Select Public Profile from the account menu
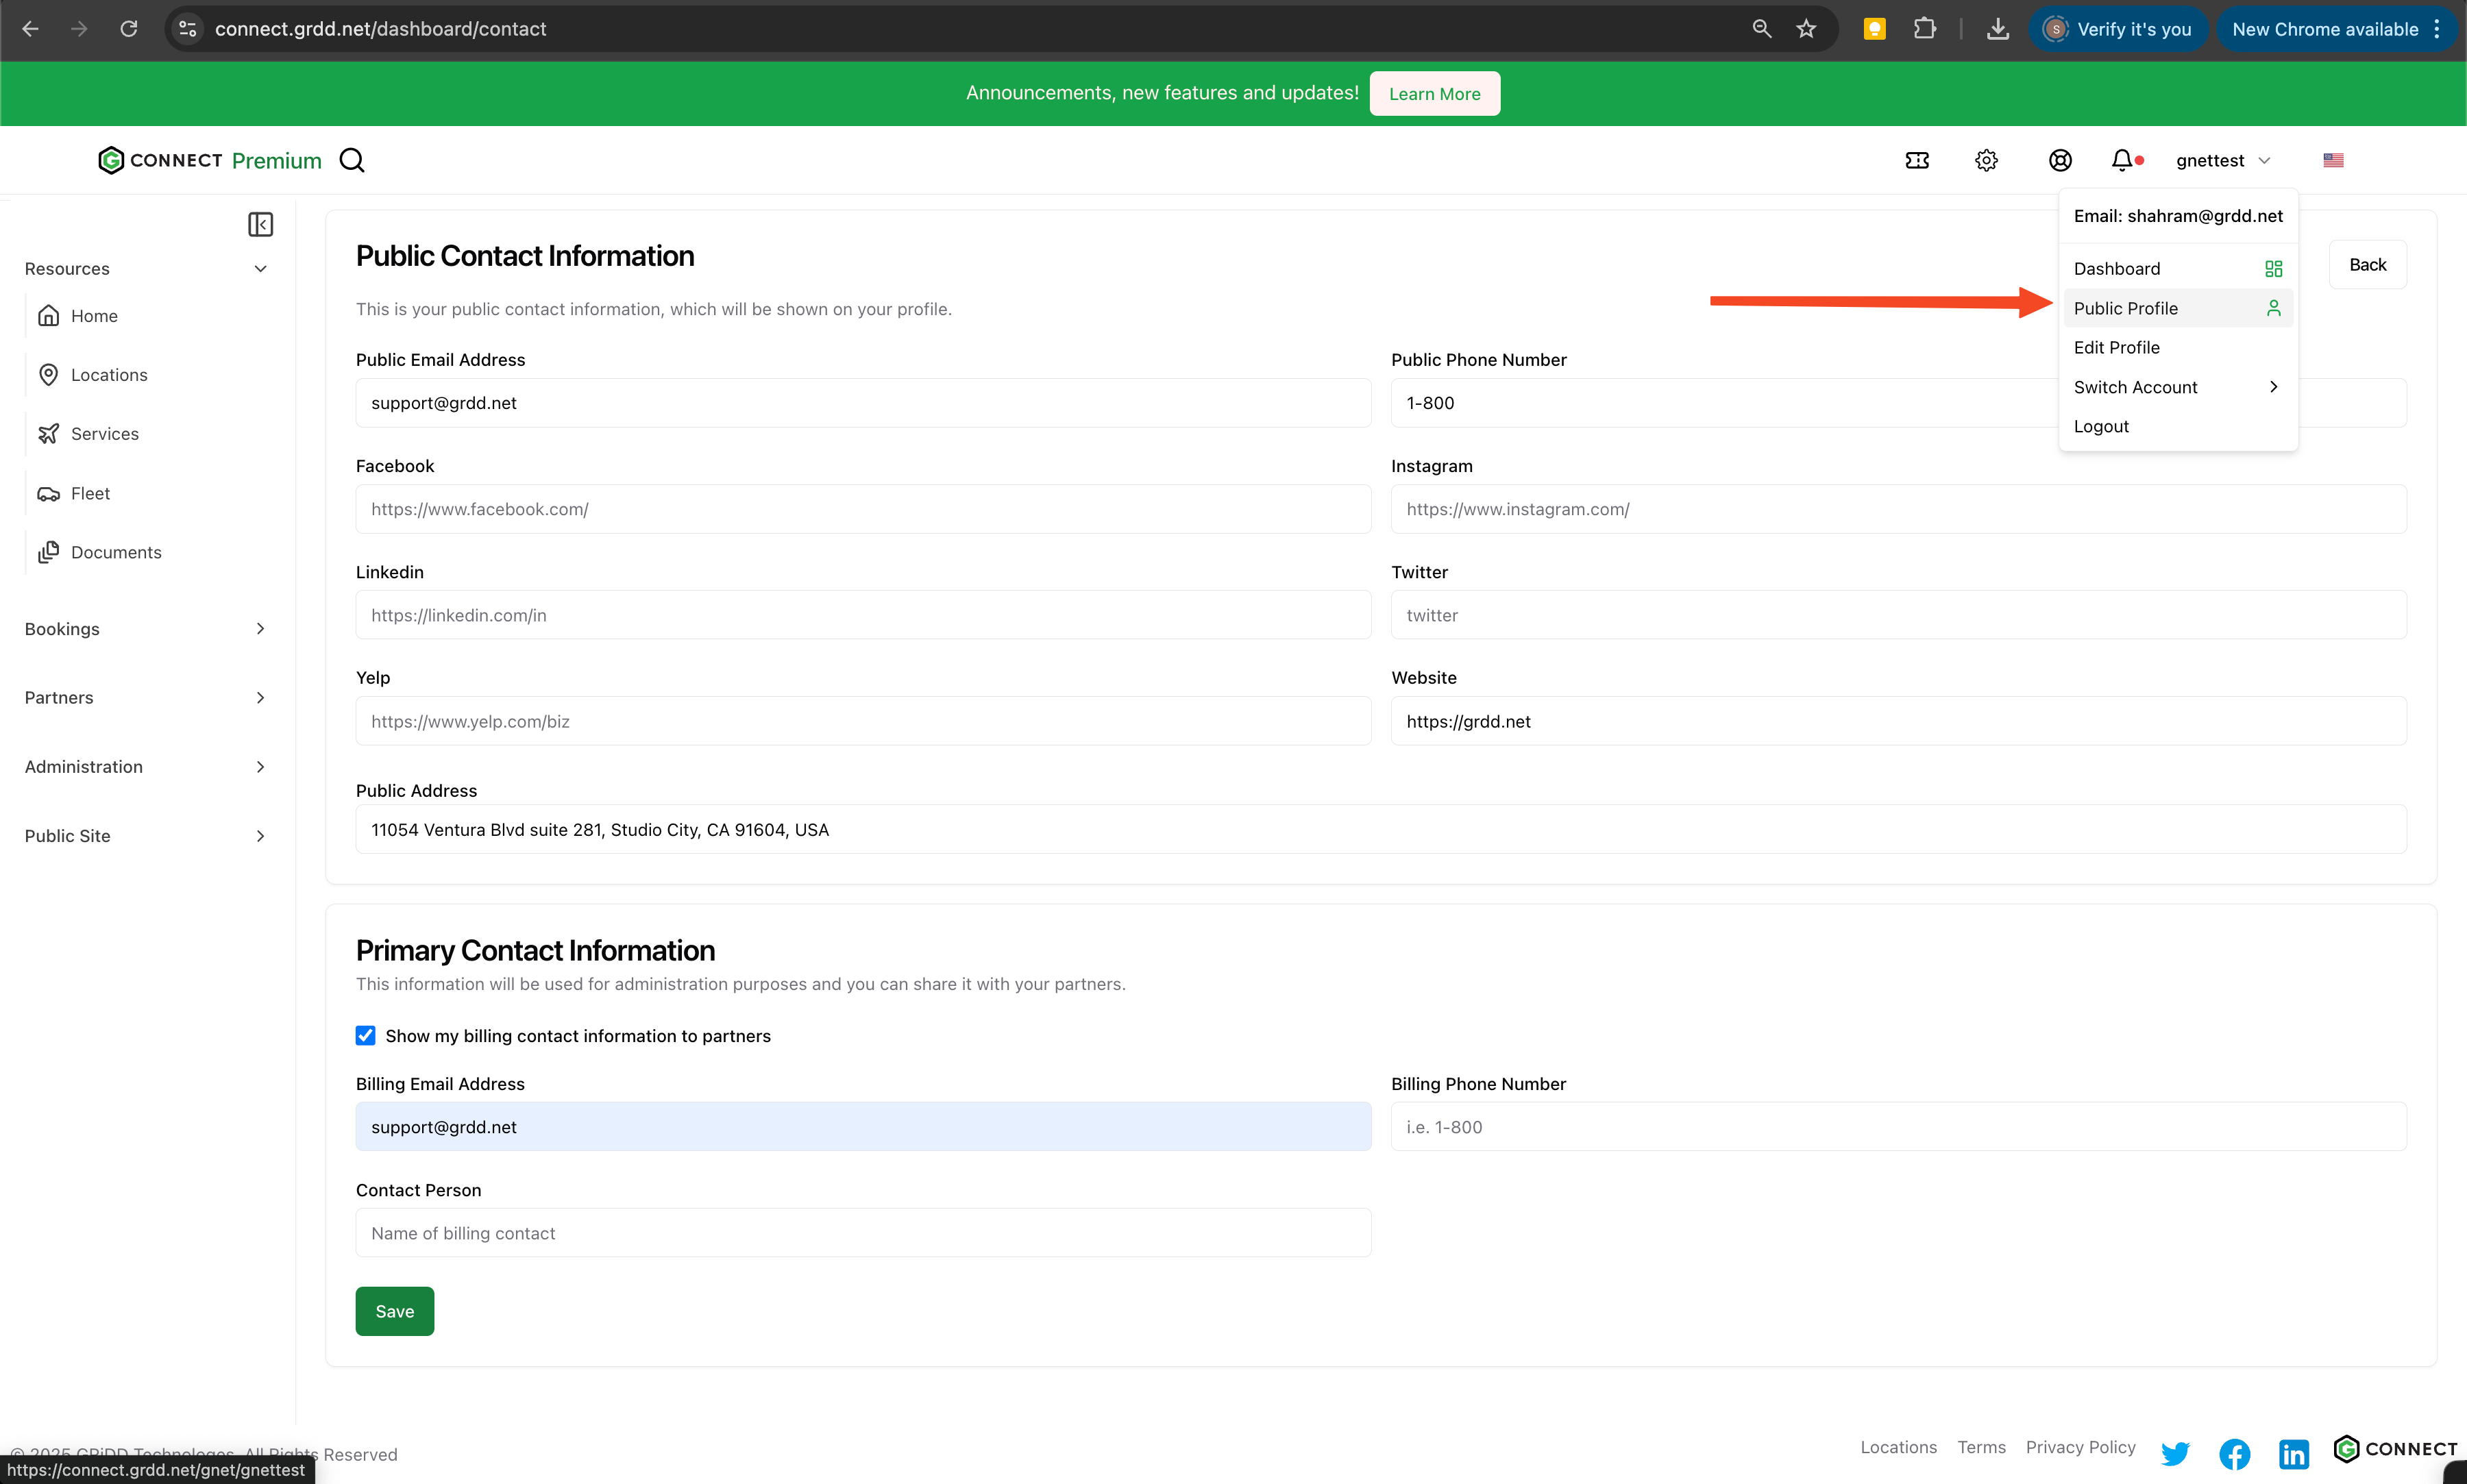This screenshot has width=2467, height=1484. tap(2125, 308)
